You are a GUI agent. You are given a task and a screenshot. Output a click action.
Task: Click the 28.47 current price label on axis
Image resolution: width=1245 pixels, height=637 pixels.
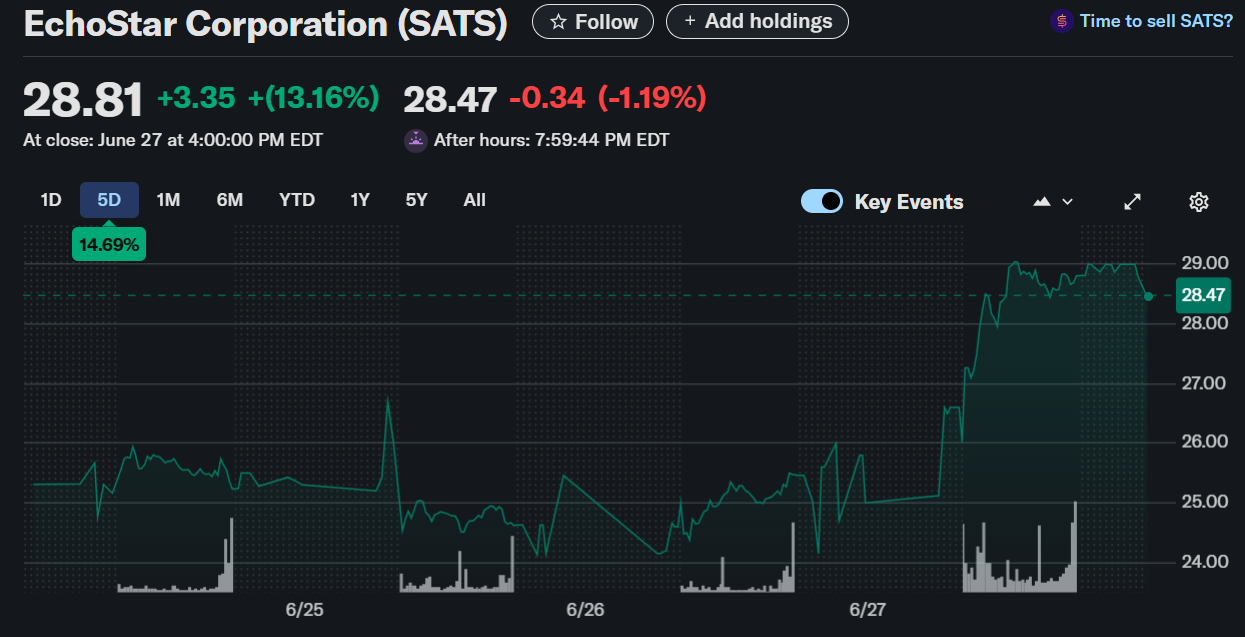1203,295
